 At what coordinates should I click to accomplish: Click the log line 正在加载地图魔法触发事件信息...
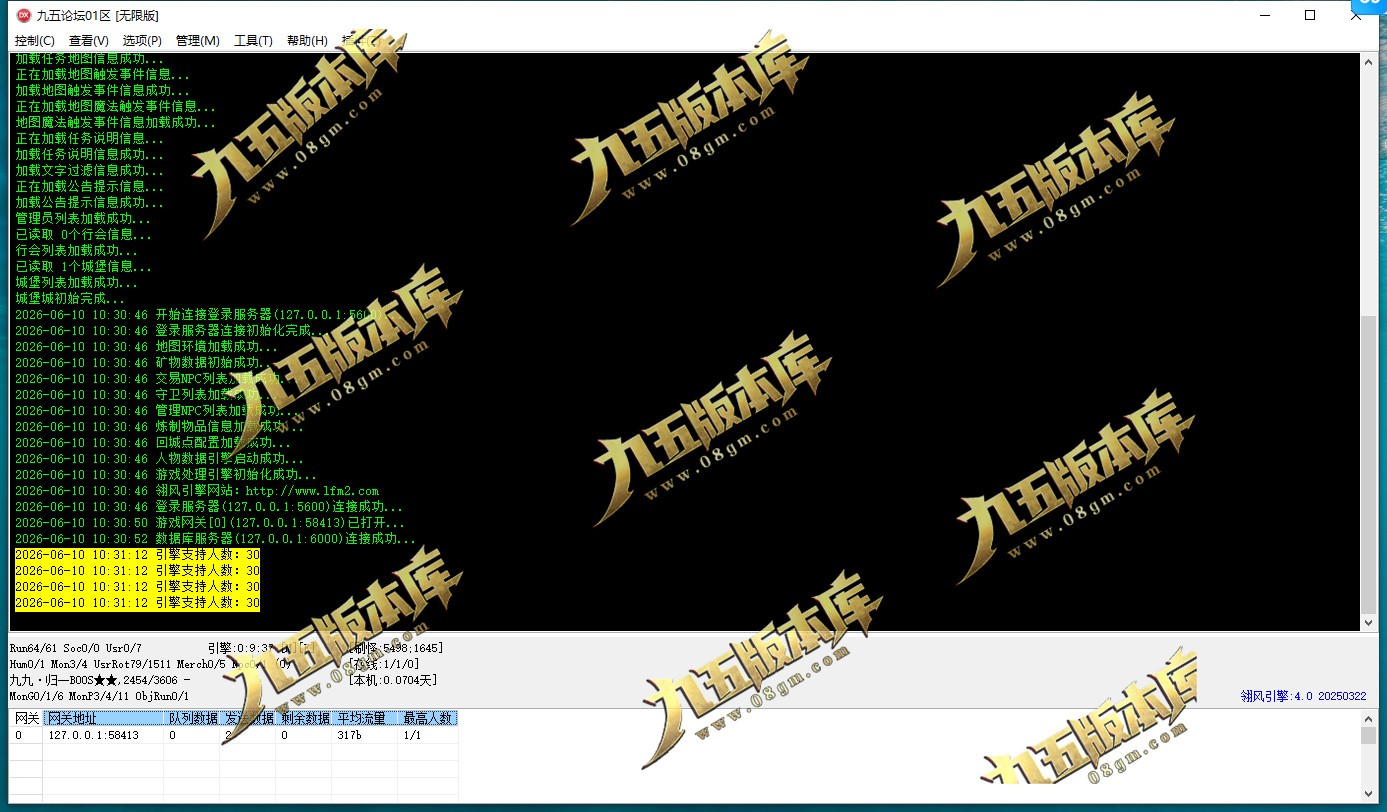(115, 106)
